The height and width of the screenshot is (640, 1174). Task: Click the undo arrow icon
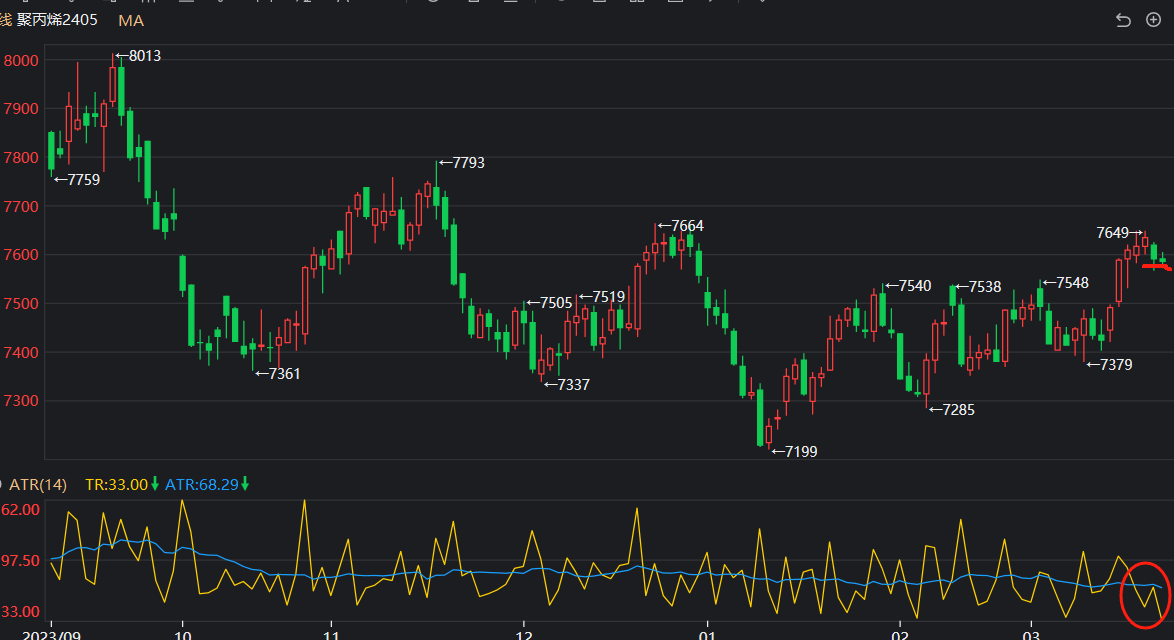point(1123,20)
